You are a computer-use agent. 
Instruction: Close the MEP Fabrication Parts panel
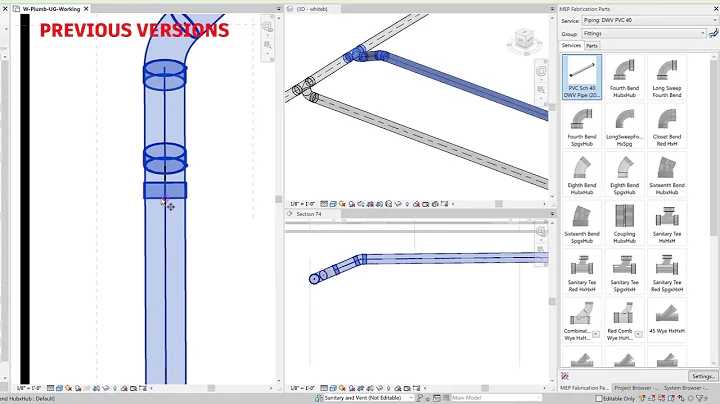pyautogui.click(x=715, y=9)
